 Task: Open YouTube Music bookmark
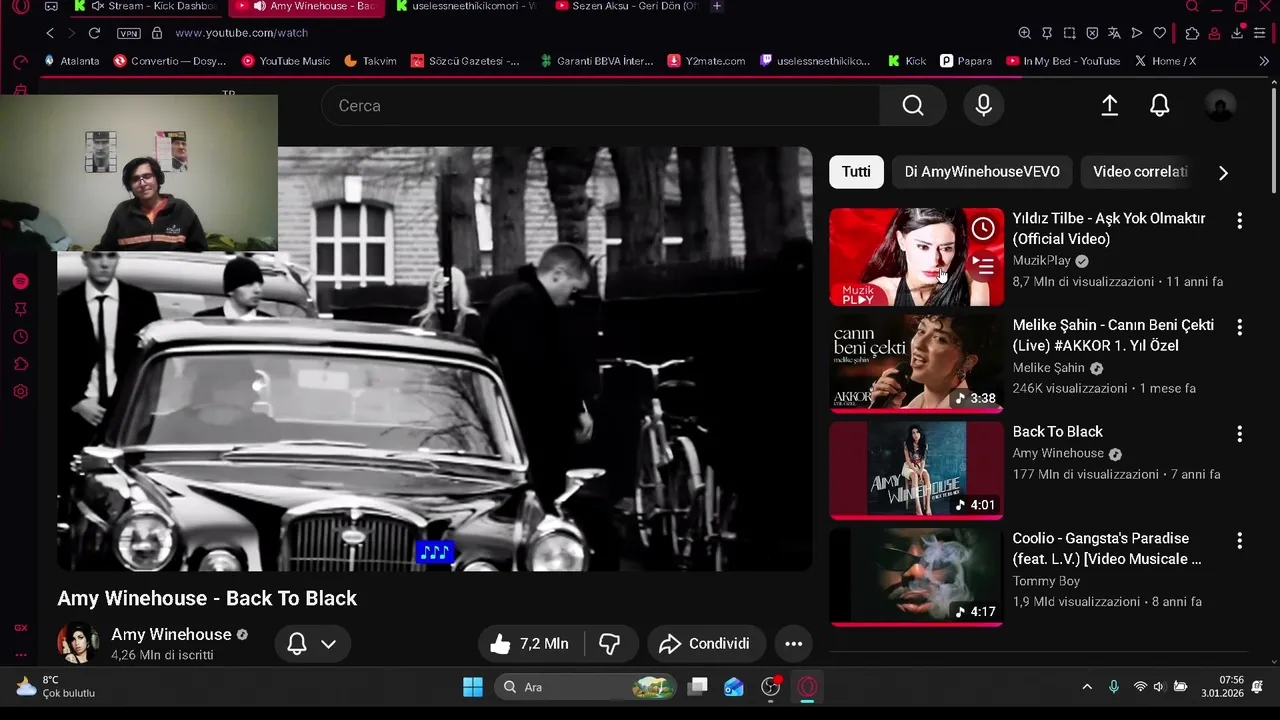[x=286, y=61]
